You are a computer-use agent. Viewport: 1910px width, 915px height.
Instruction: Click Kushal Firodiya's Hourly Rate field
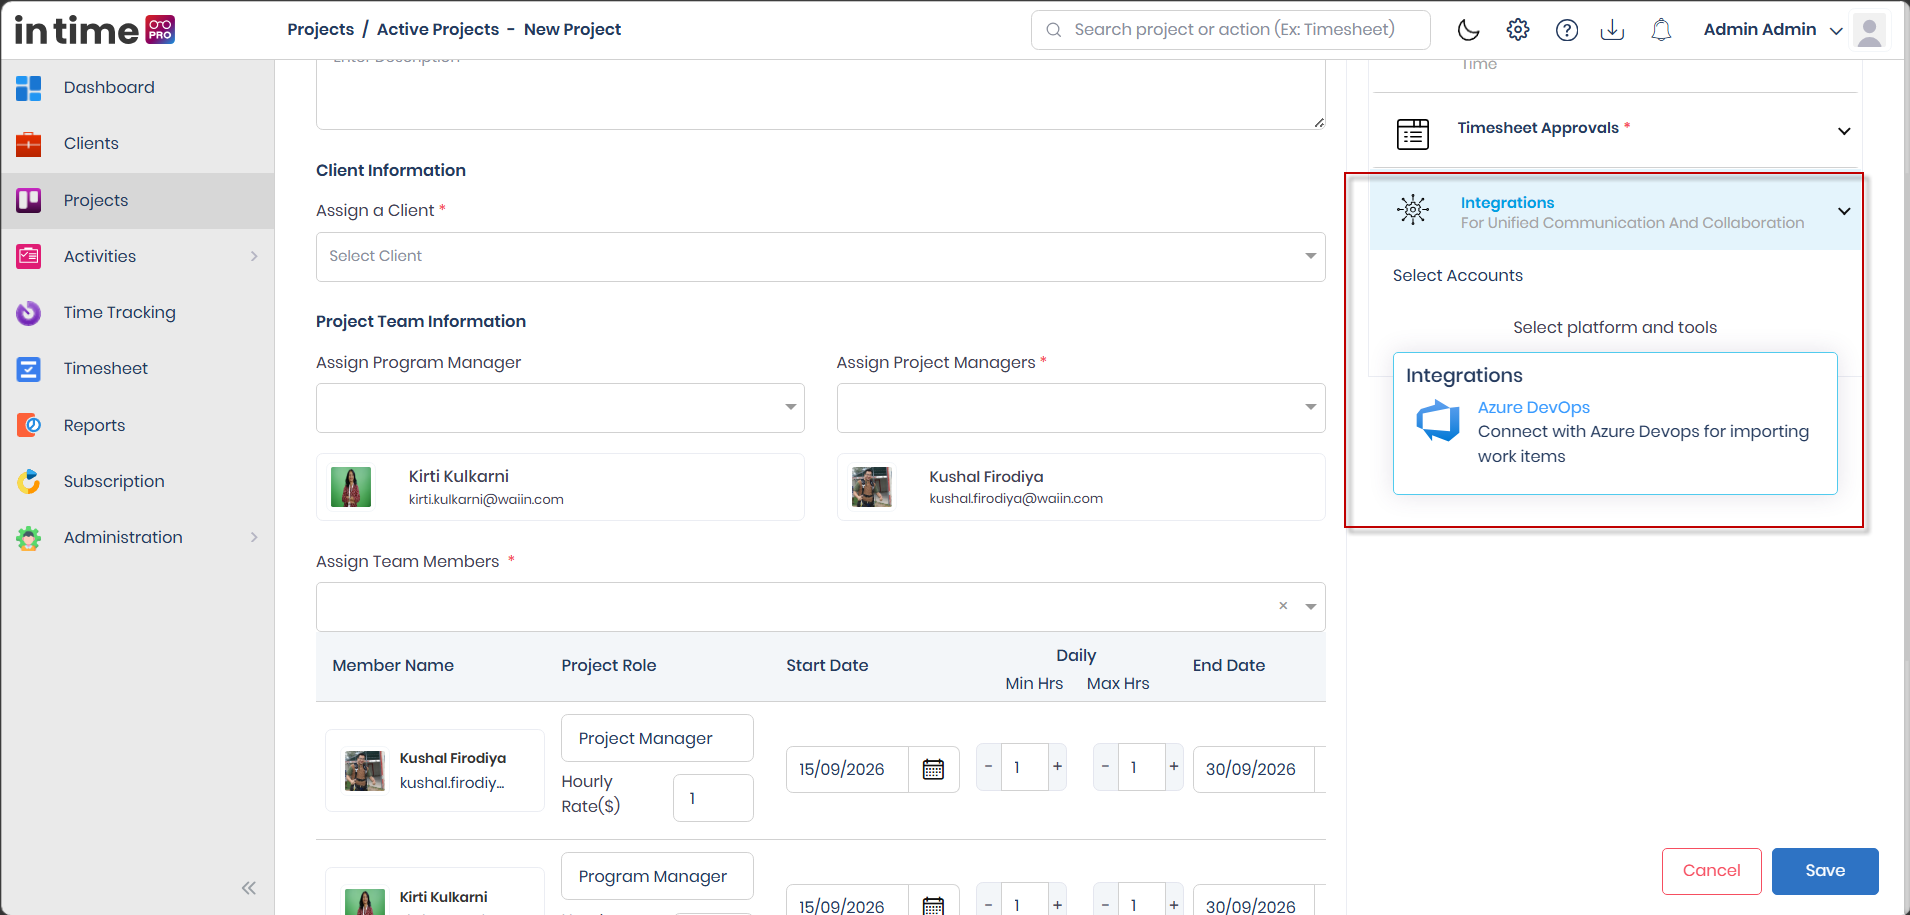tap(713, 798)
